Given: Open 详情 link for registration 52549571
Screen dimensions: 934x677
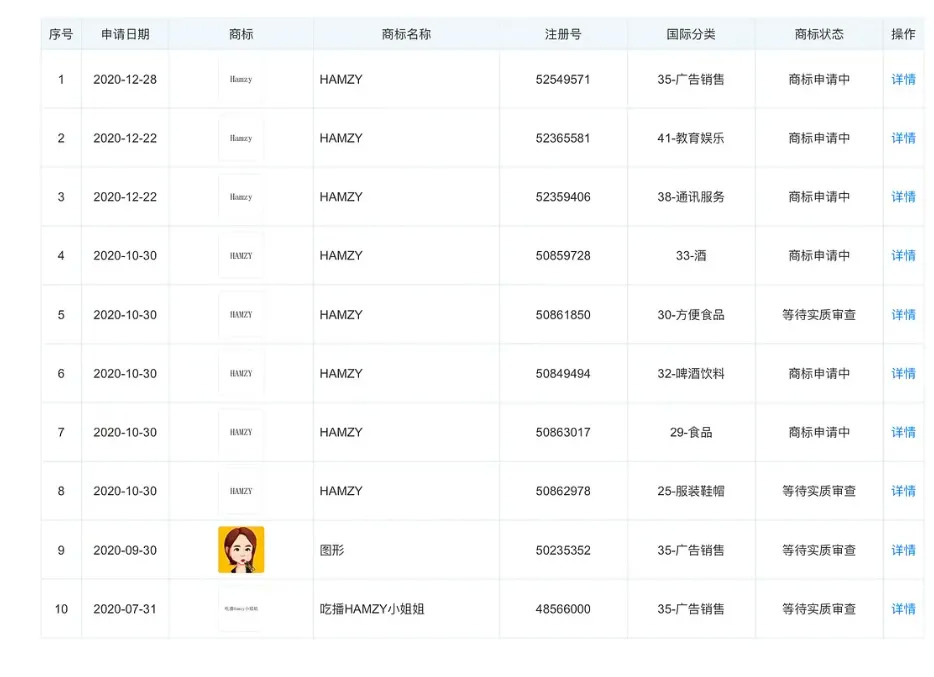Looking at the screenshot, I should click(x=903, y=79).
